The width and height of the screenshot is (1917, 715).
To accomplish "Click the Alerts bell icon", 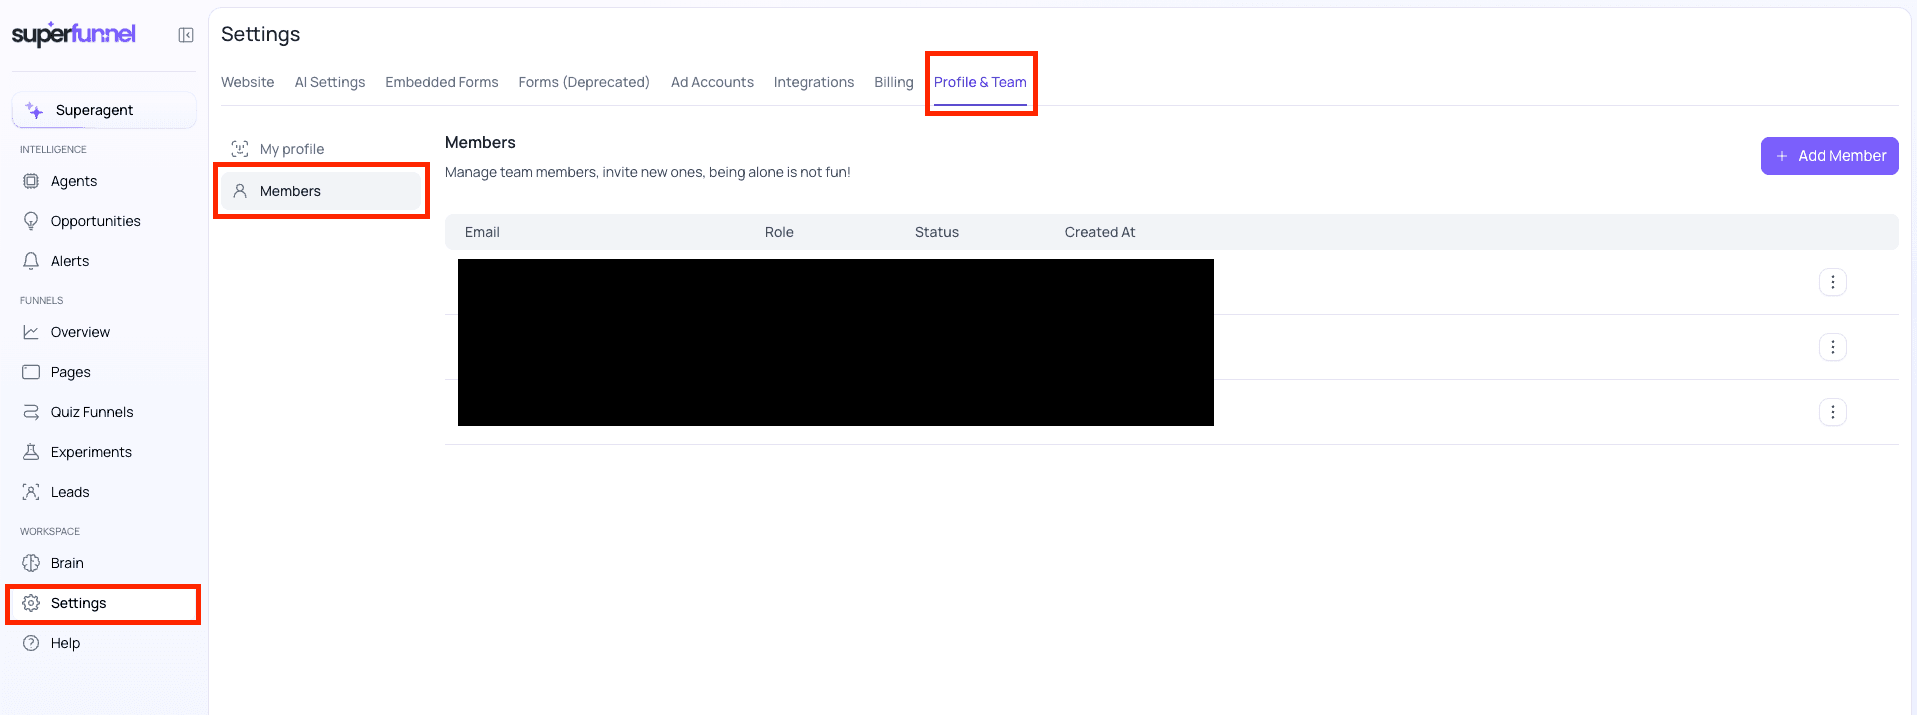I will (31, 261).
